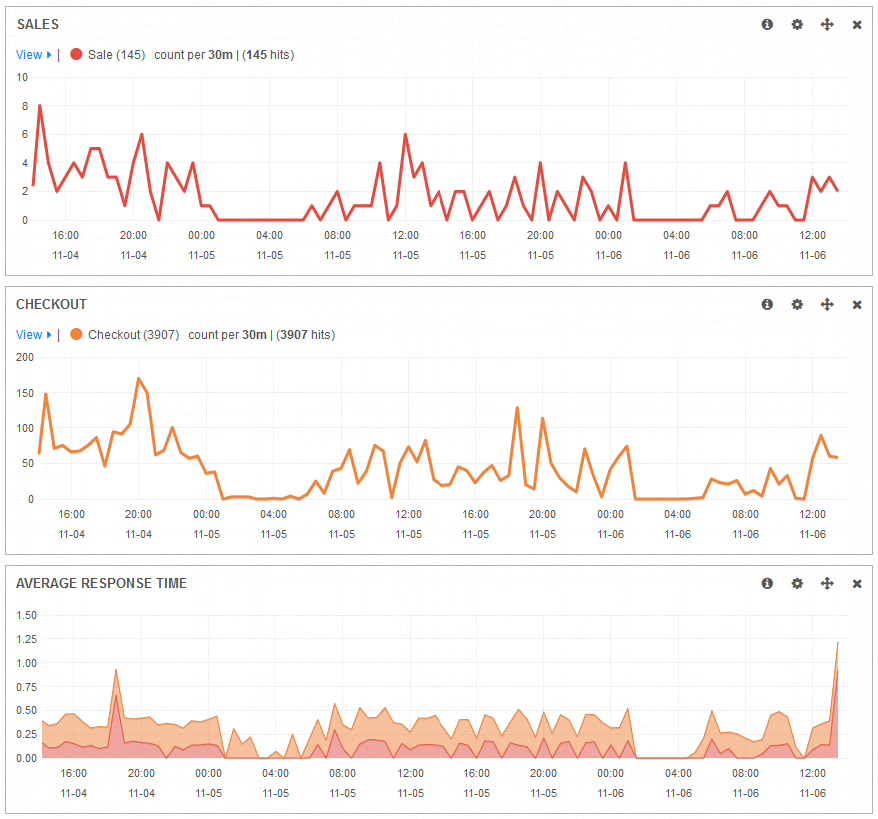Show info for Checkout panel
This screenshot has height=819, width=878.
(767, 304)
